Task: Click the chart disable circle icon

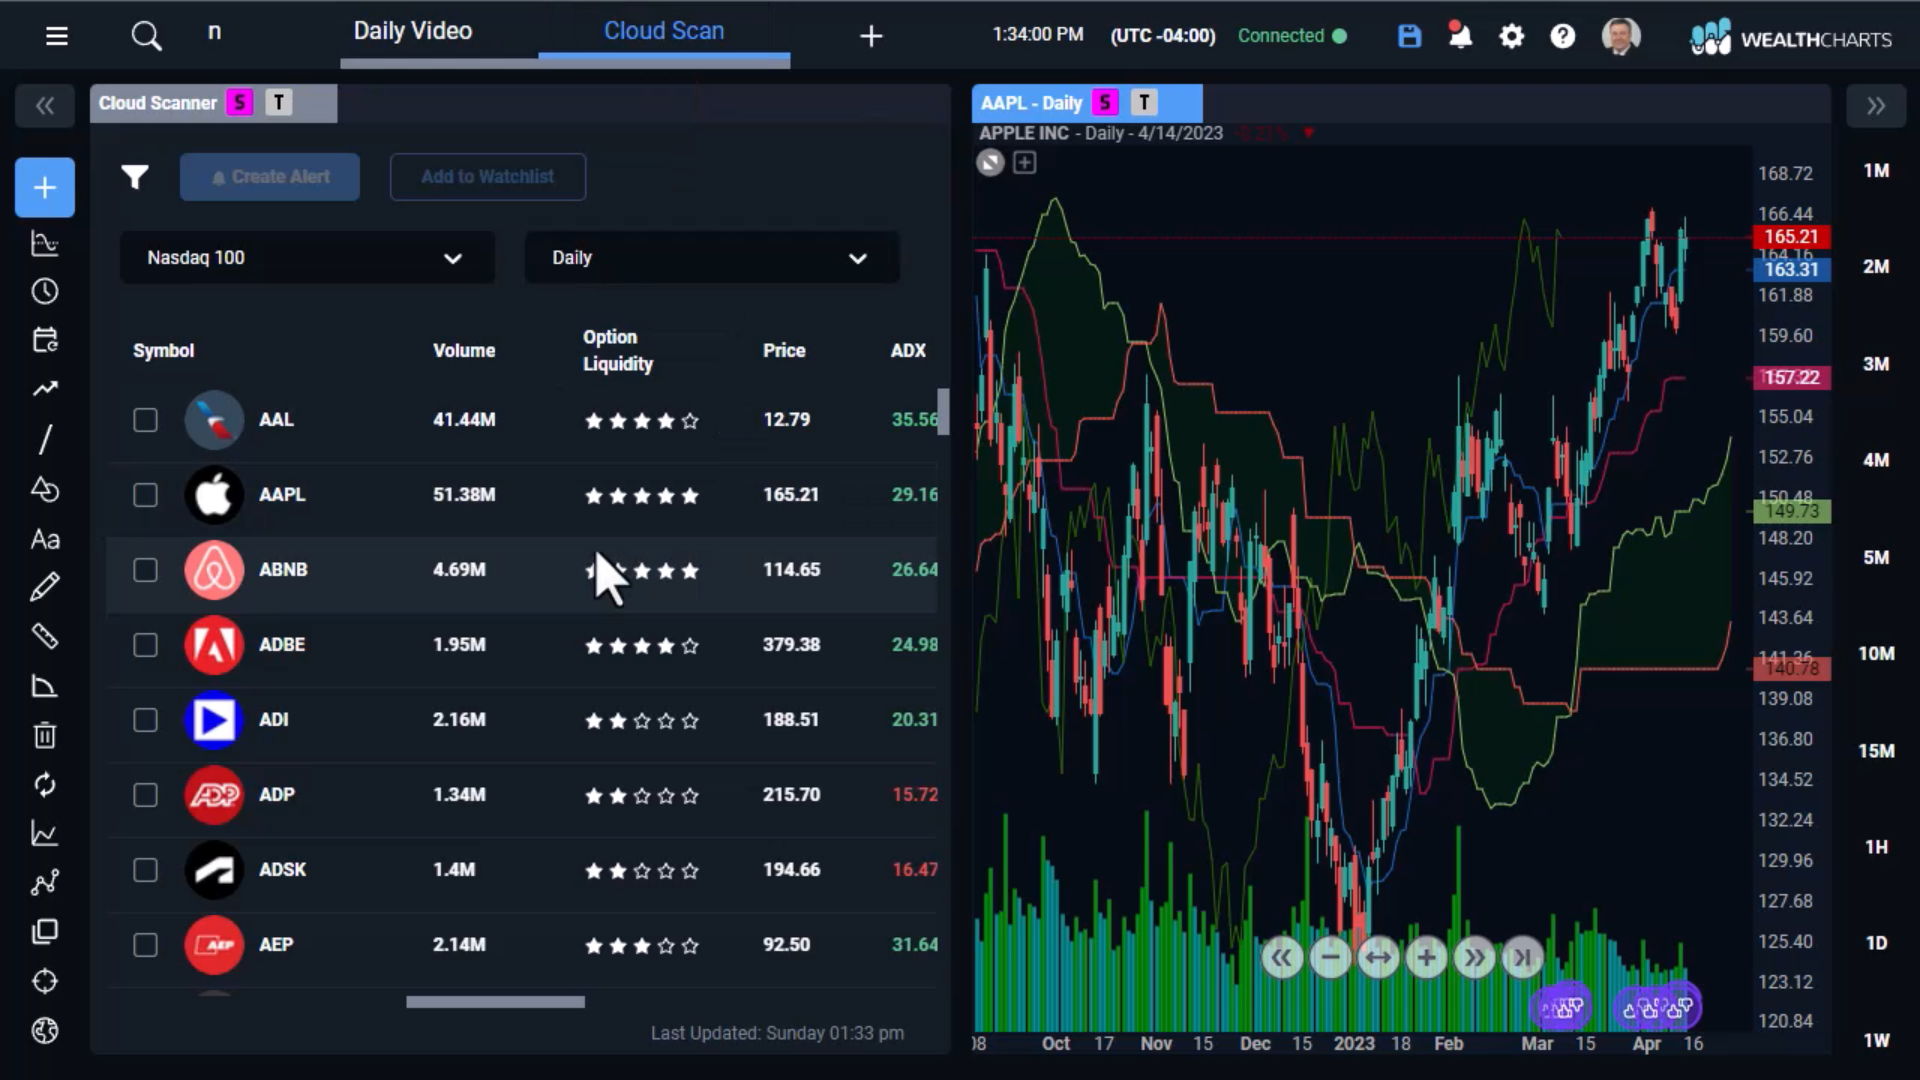Action: tap(990, 162)
